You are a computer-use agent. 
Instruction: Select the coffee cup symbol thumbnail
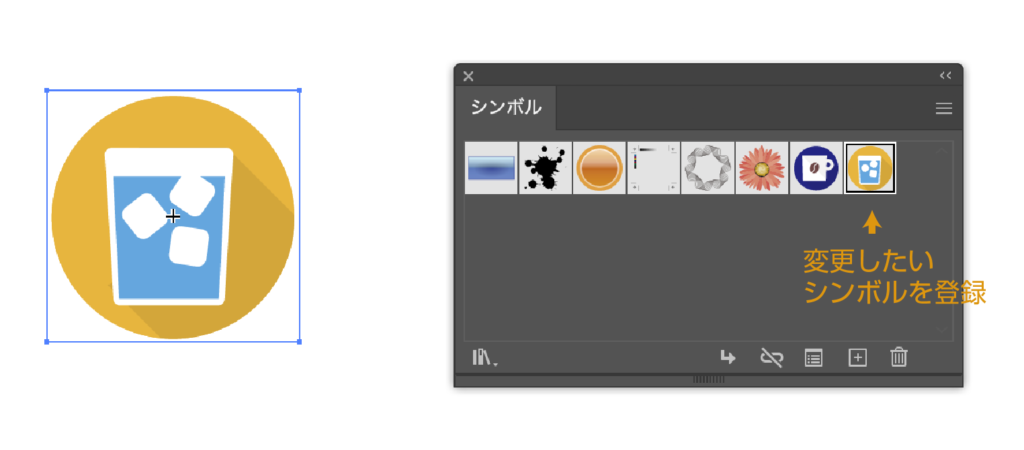click(816, 168)
